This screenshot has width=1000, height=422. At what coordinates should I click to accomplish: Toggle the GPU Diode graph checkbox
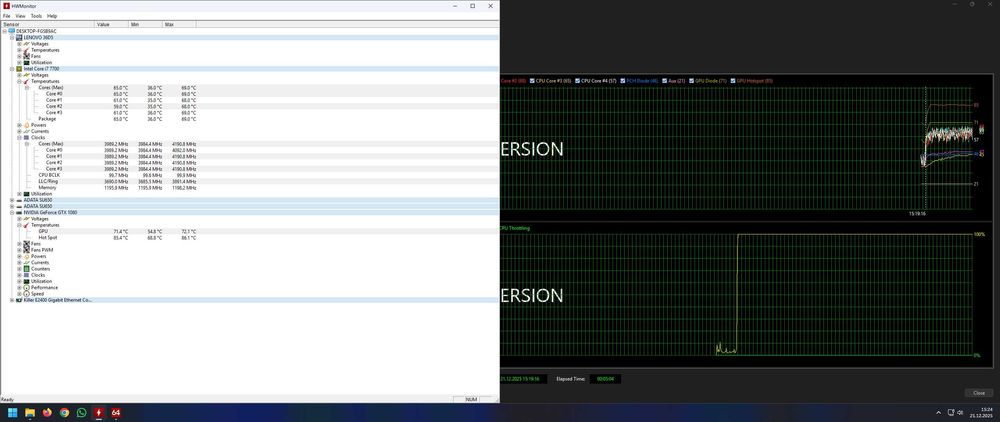click(x=691, y=81)
